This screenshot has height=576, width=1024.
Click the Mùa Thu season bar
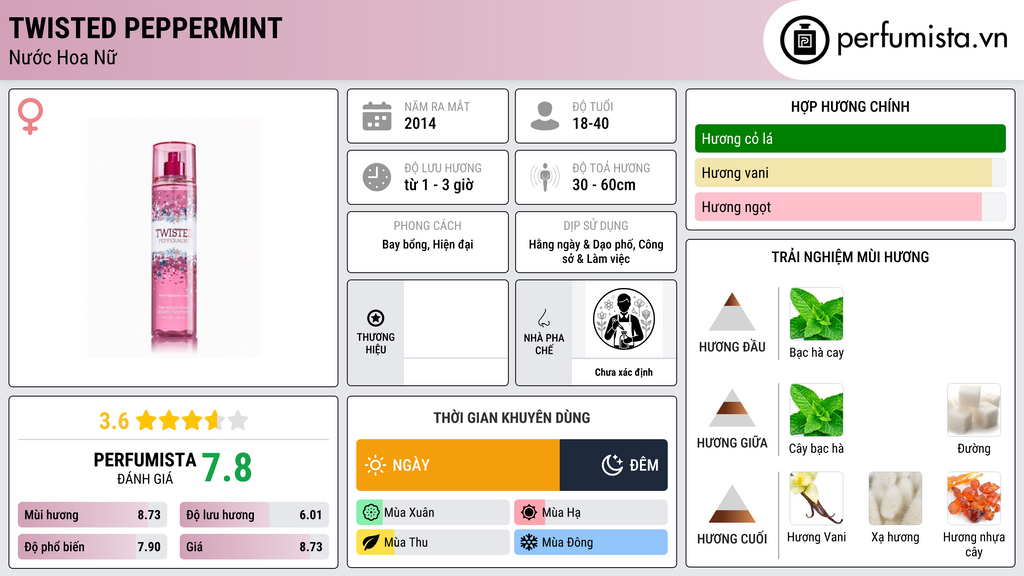point(433,543)
